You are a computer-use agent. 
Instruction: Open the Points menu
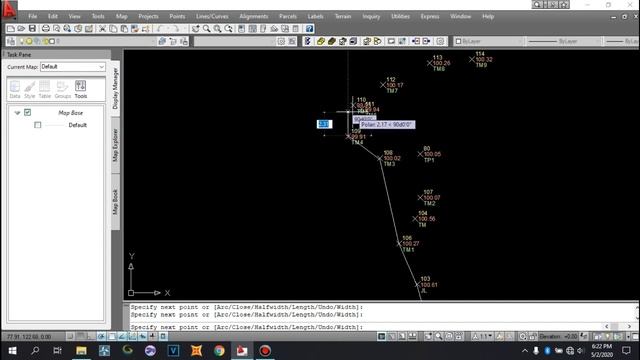[177, 16]
